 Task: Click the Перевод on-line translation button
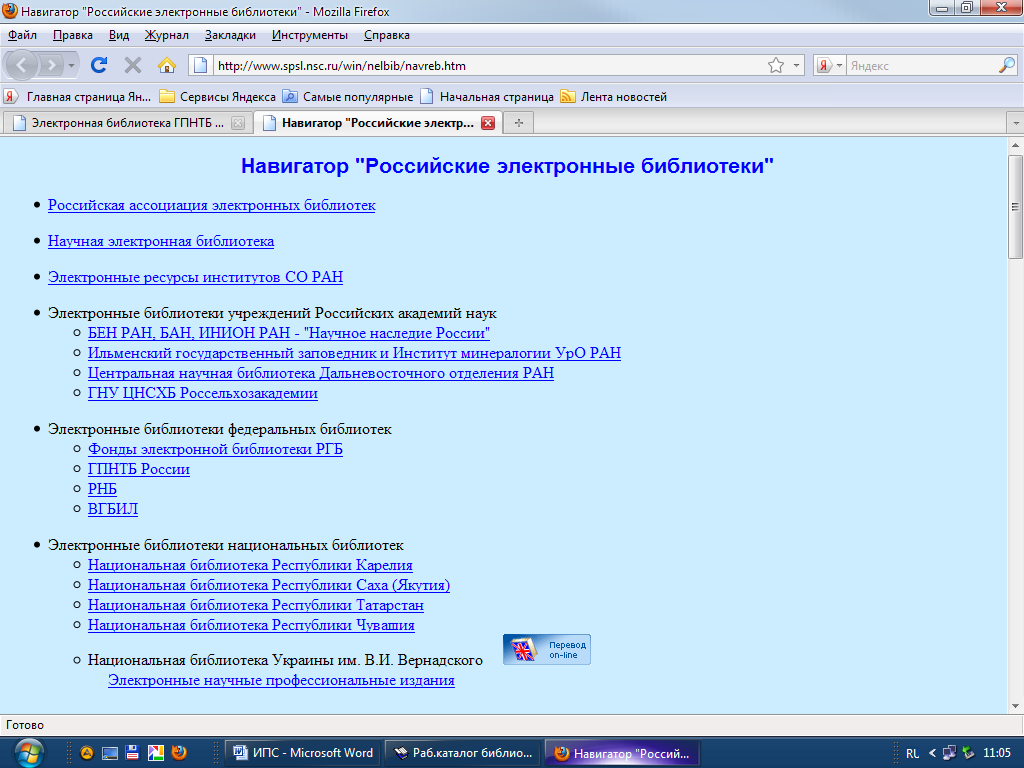coord(547,650)
